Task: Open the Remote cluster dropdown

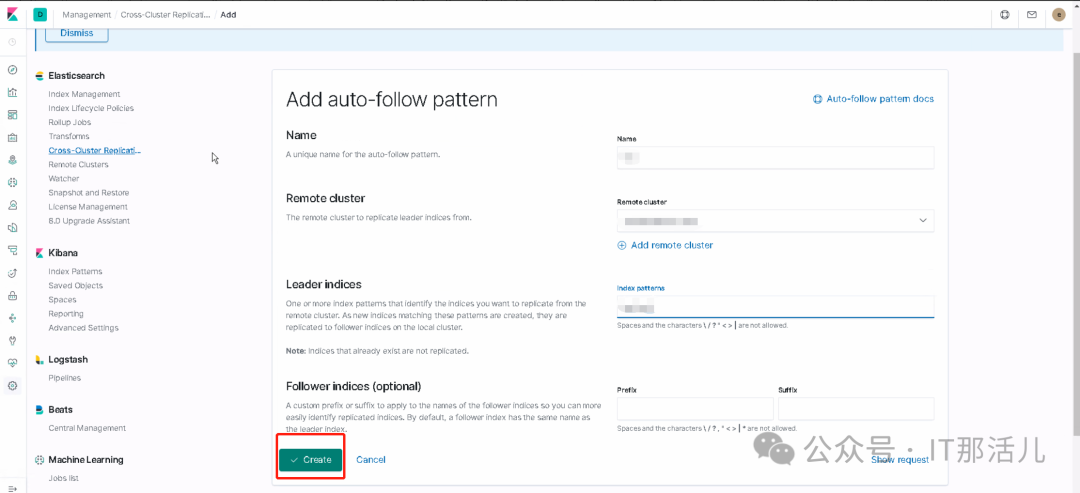Action: [775, 221]
